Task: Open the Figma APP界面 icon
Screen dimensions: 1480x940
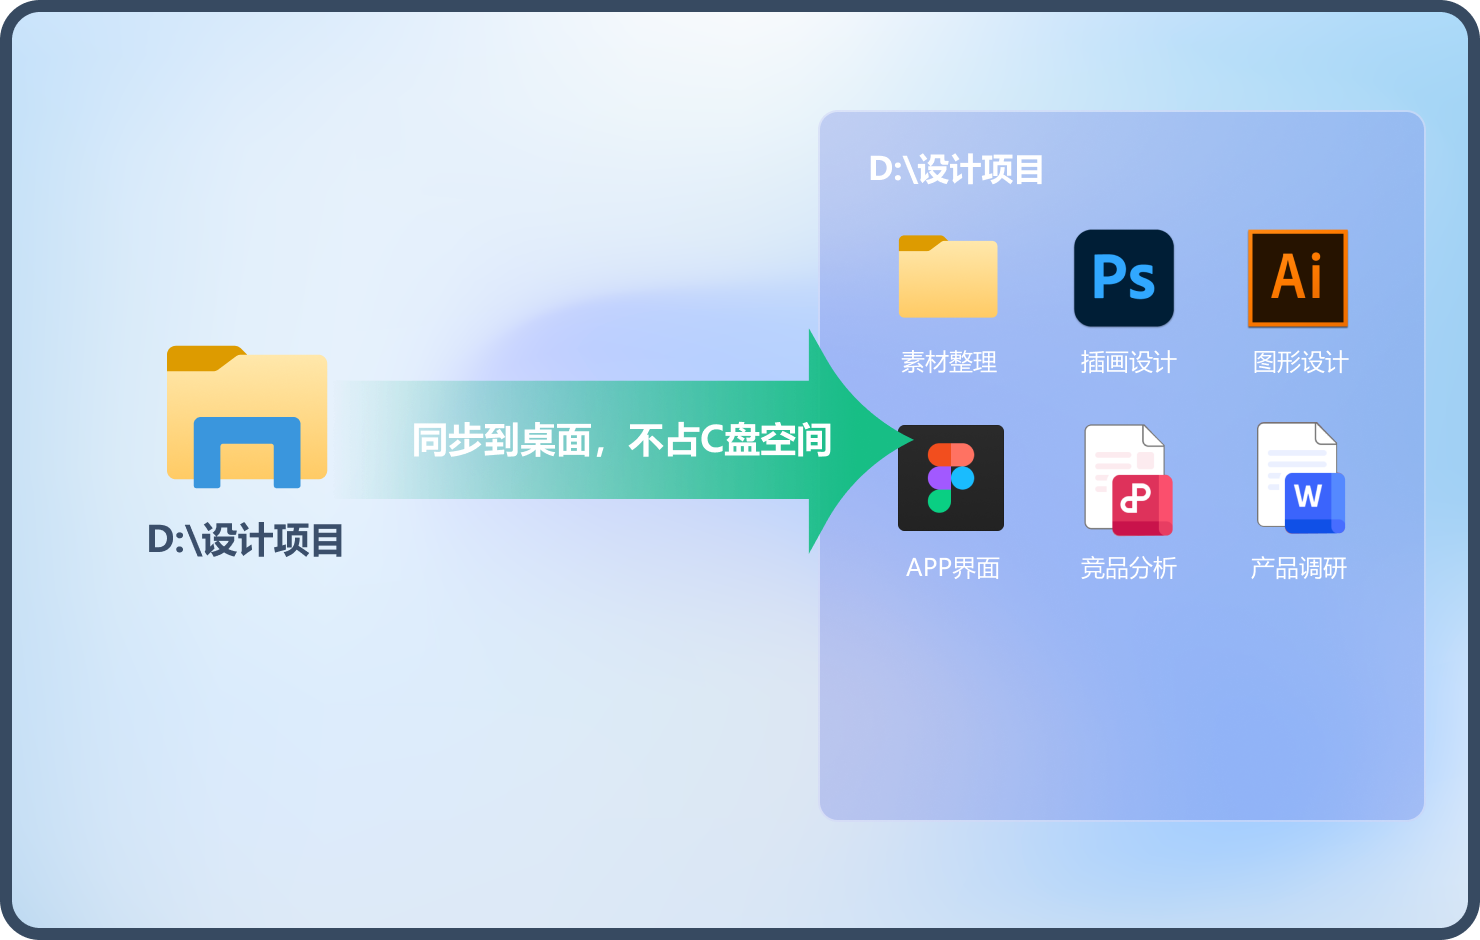Action: point(950,478)
